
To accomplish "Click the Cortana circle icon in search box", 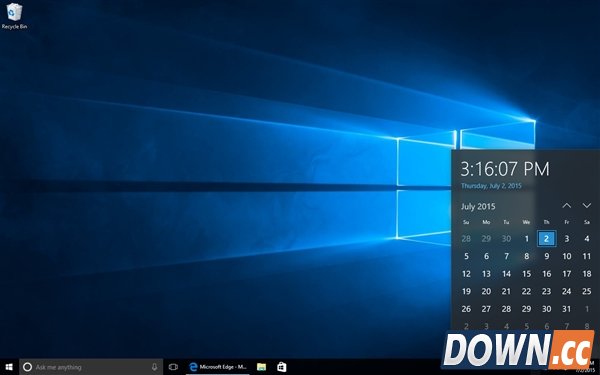I will click(27, 367).
